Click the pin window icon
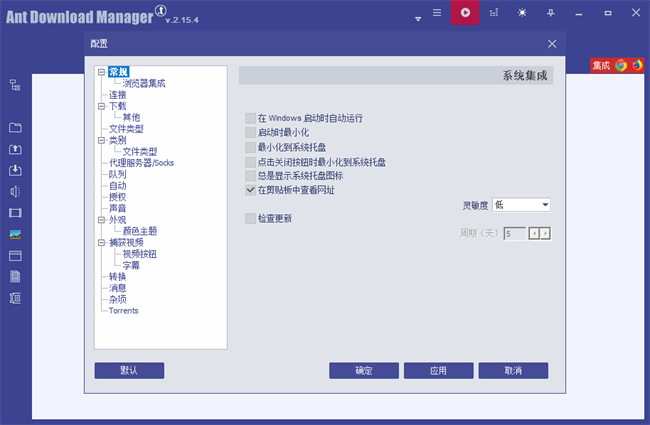 [x=550, y=13]
